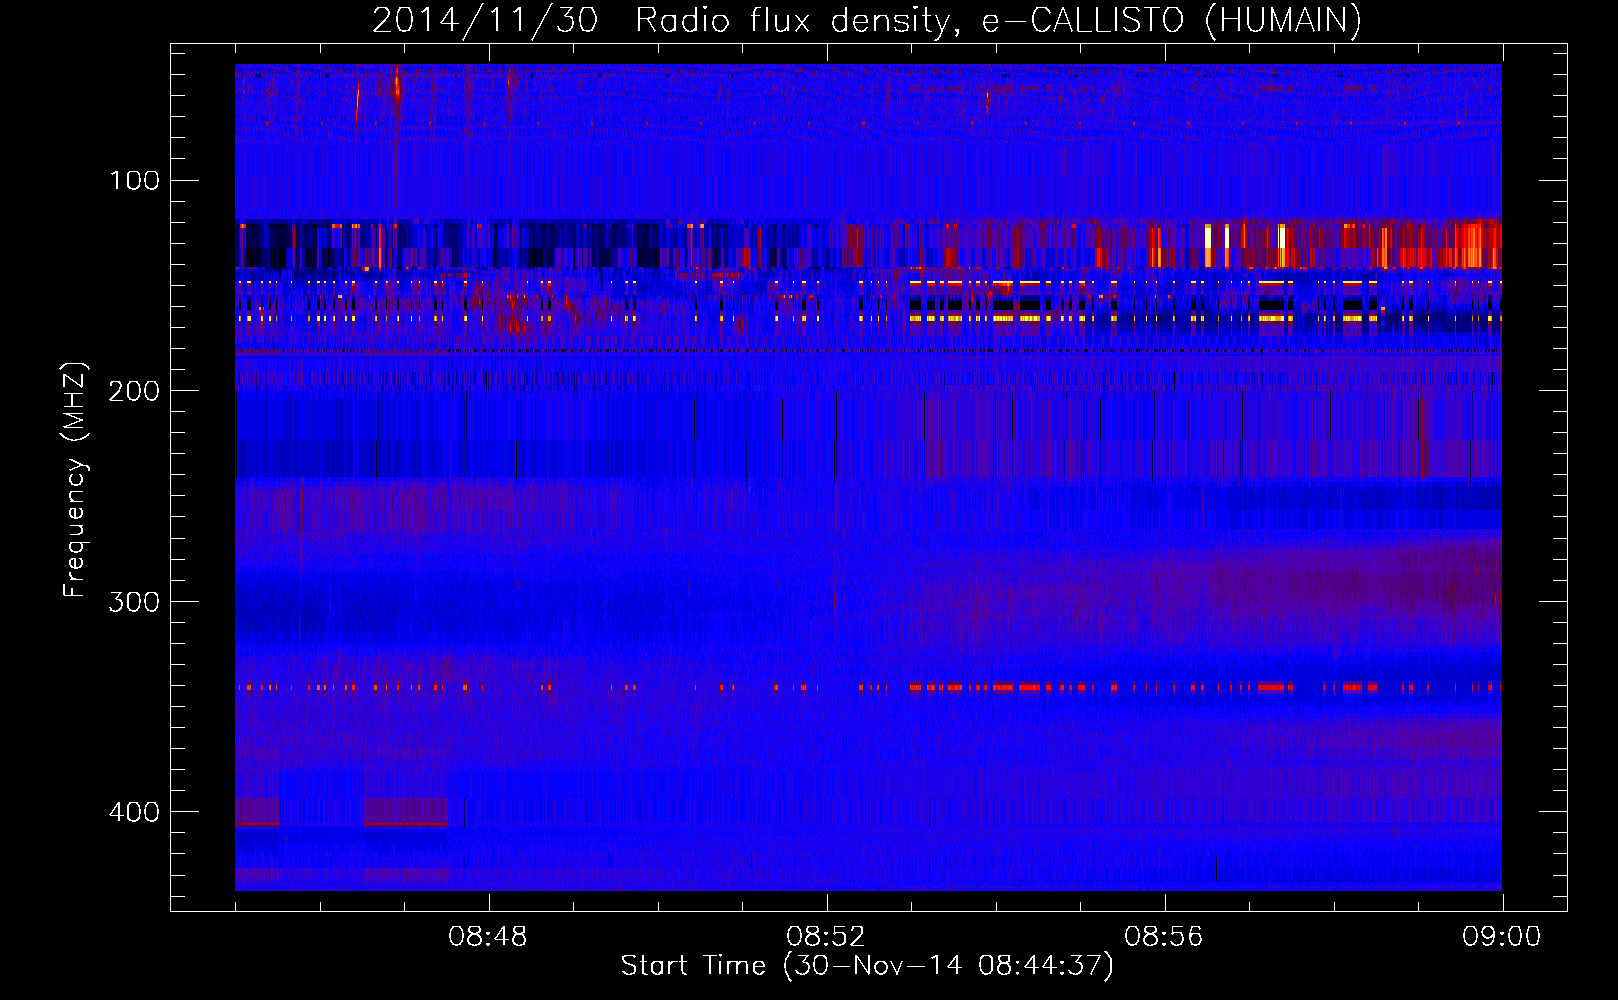The image size is (1618, 1000).
Task: Select the 300 MHz frequency axis label
Action: [134, 601]
